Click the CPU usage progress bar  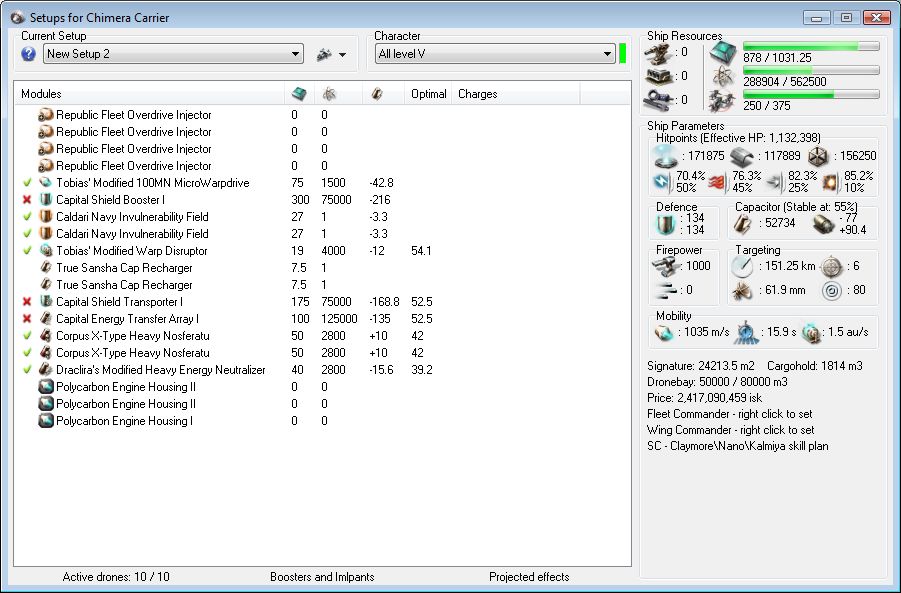(x=811, y=46)
